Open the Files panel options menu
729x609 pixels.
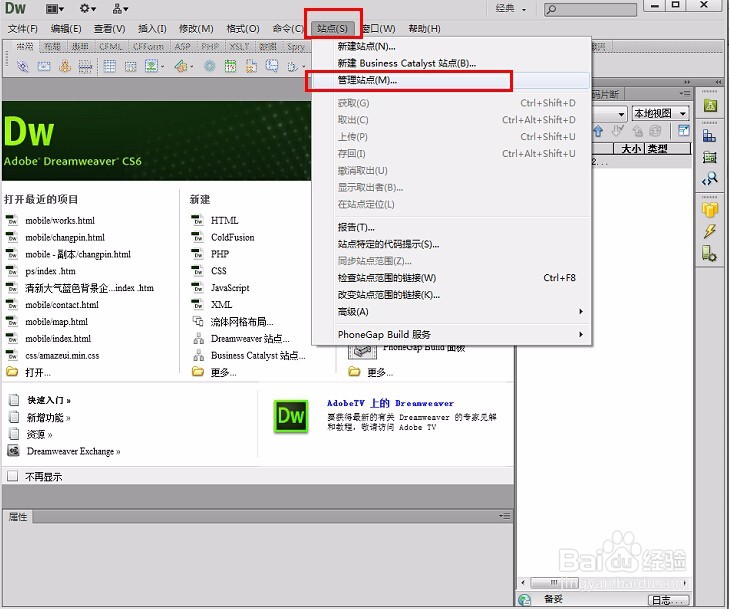(x=684, y=93)
